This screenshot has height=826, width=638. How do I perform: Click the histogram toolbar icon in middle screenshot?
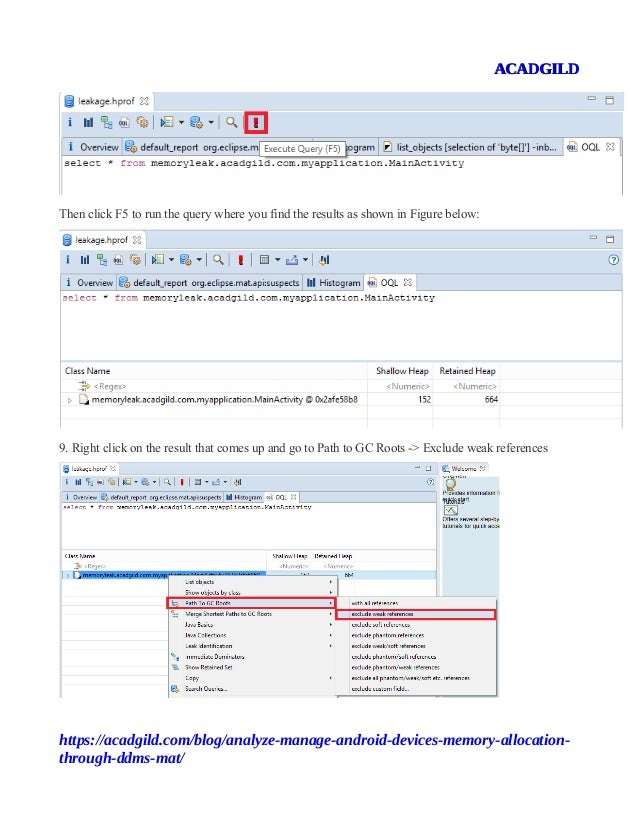(85, 260)
